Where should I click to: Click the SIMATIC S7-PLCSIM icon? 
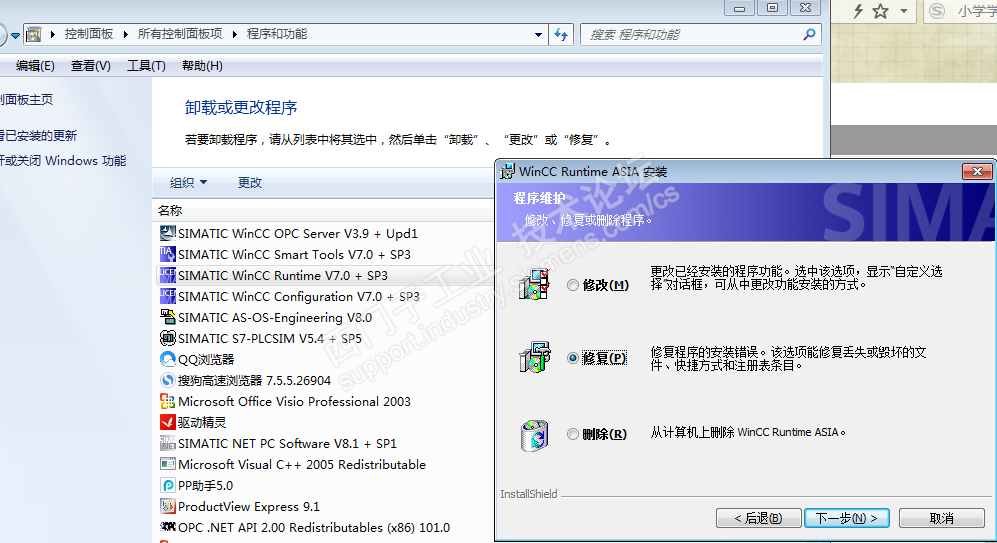pos(167,338)
